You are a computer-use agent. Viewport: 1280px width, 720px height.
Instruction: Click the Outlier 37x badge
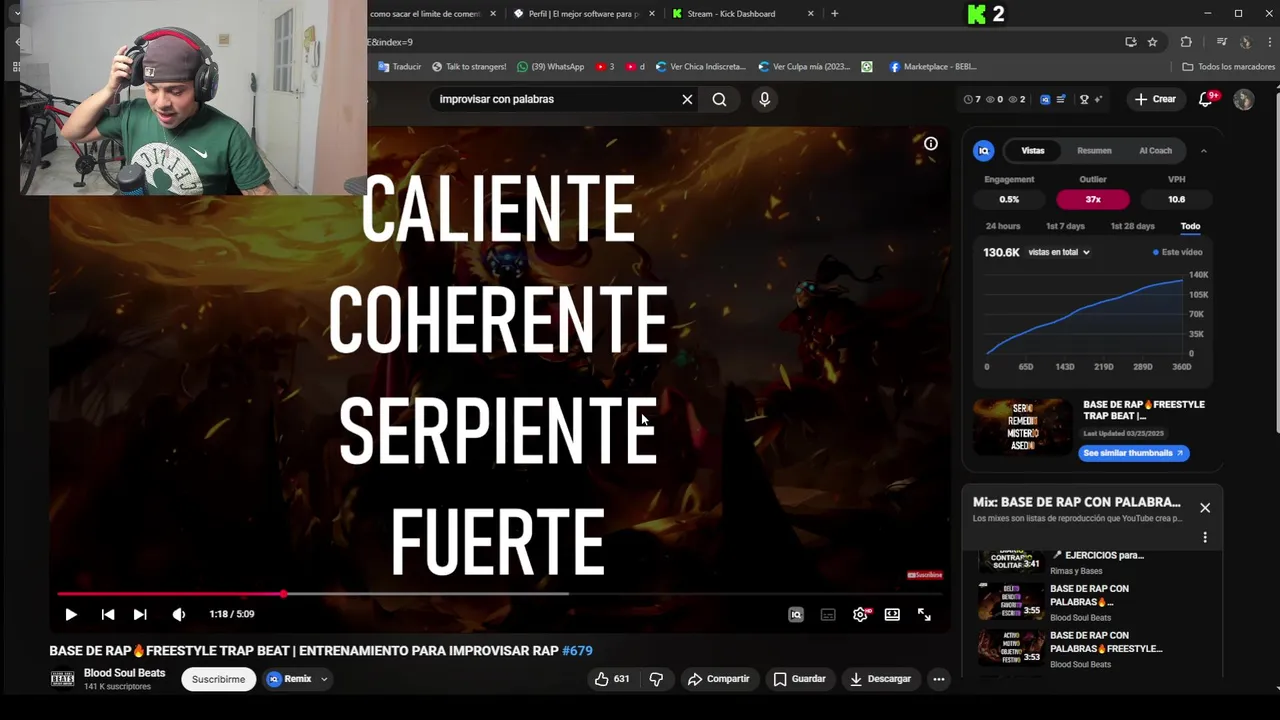pos(1093,199)
